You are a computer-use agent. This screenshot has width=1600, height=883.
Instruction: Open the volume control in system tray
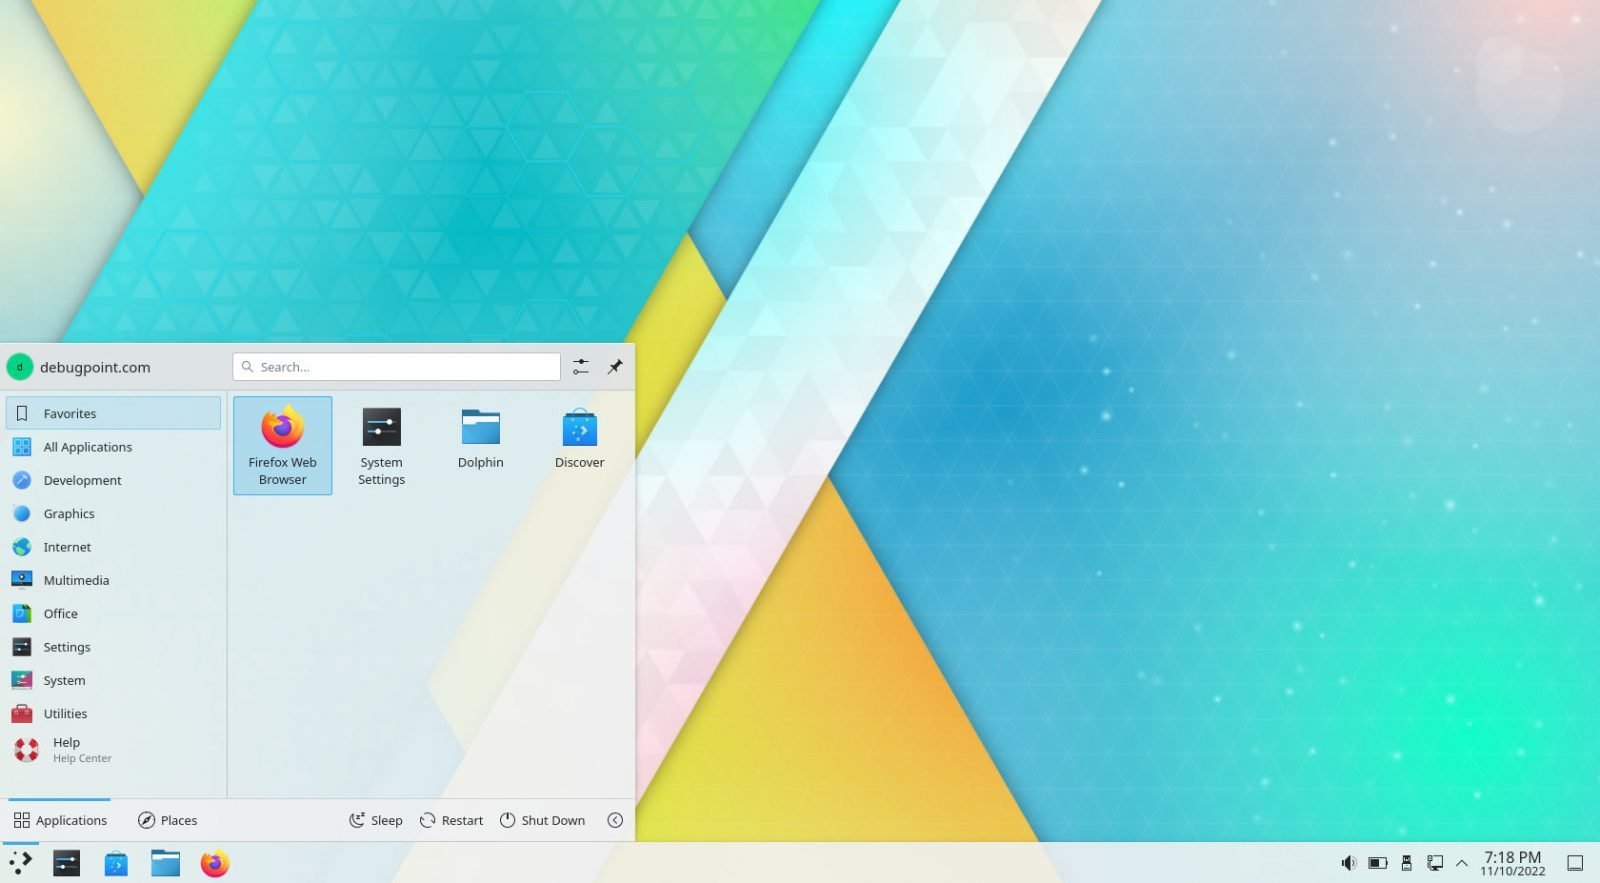(x=1348, y=863)
